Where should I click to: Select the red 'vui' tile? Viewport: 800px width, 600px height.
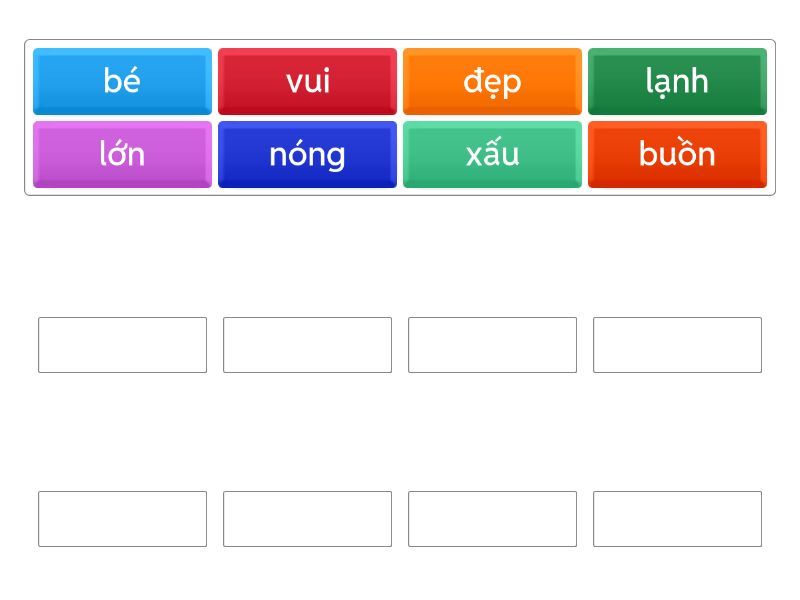coord(307,81)
